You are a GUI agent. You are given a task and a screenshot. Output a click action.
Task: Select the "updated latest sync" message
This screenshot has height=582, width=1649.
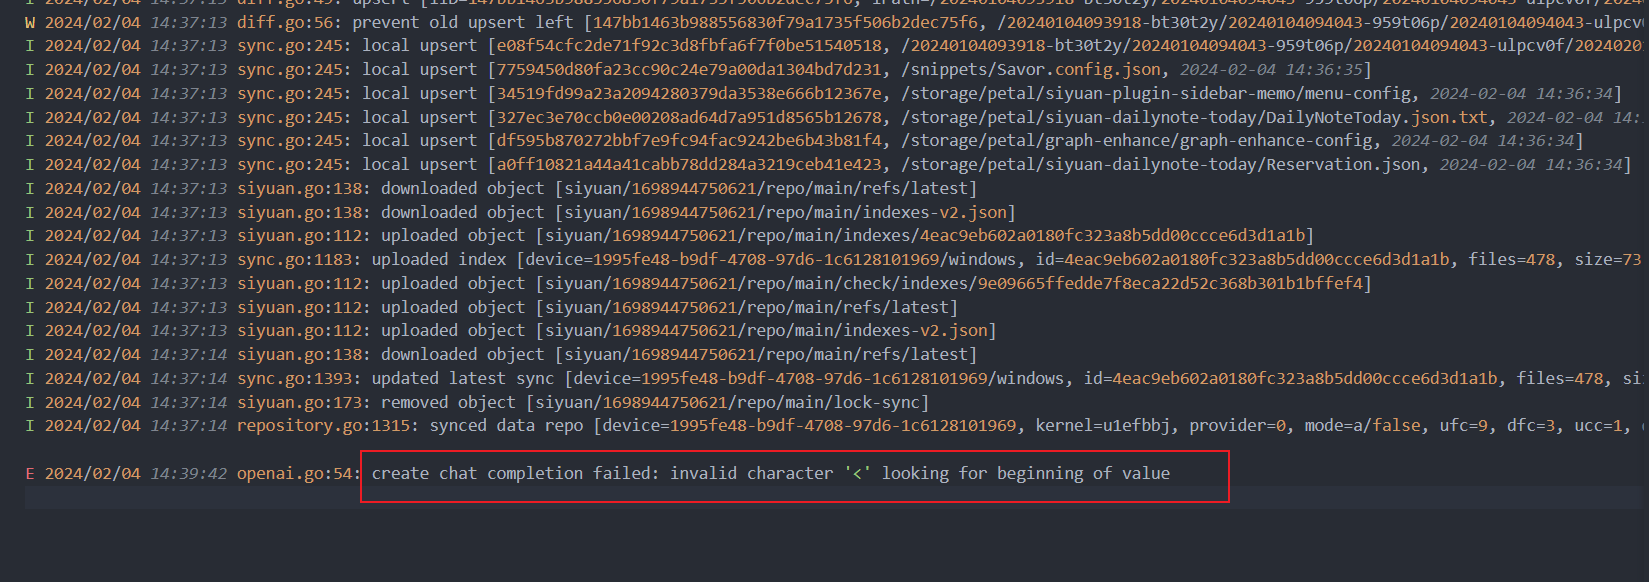click(463, 378)
